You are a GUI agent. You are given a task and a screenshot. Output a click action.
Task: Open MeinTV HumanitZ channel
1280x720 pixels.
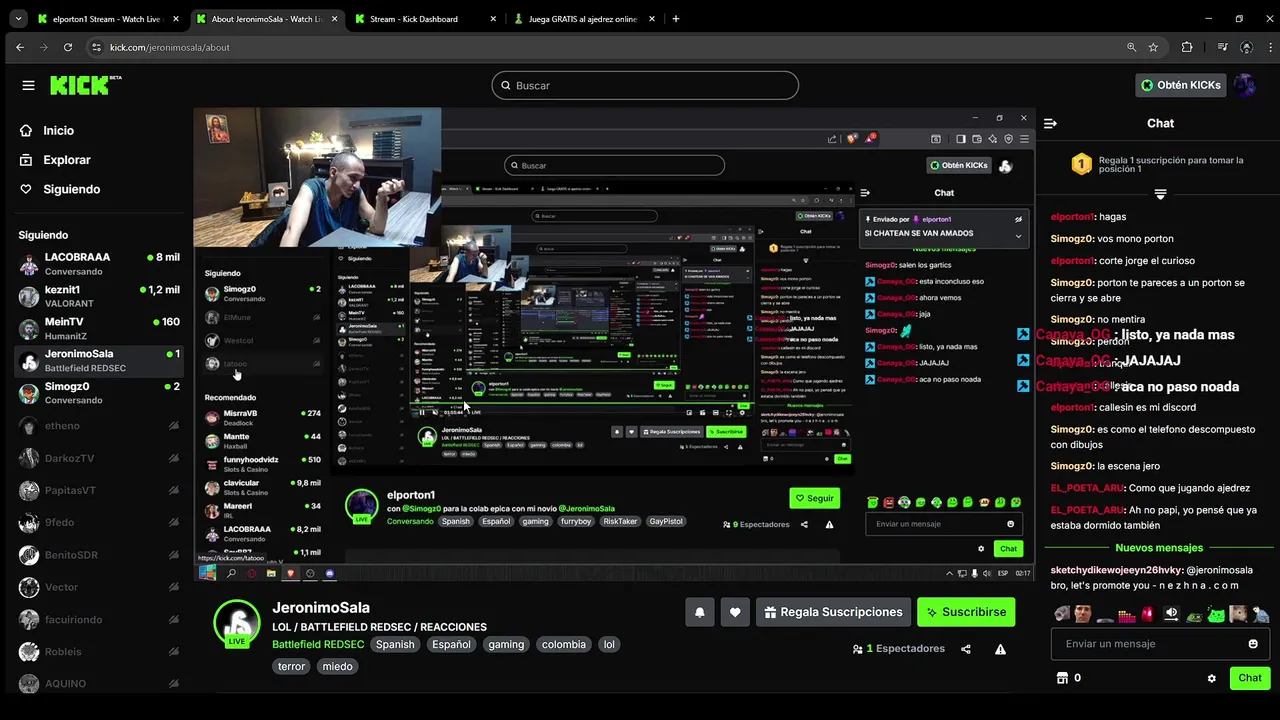(98, 329)
